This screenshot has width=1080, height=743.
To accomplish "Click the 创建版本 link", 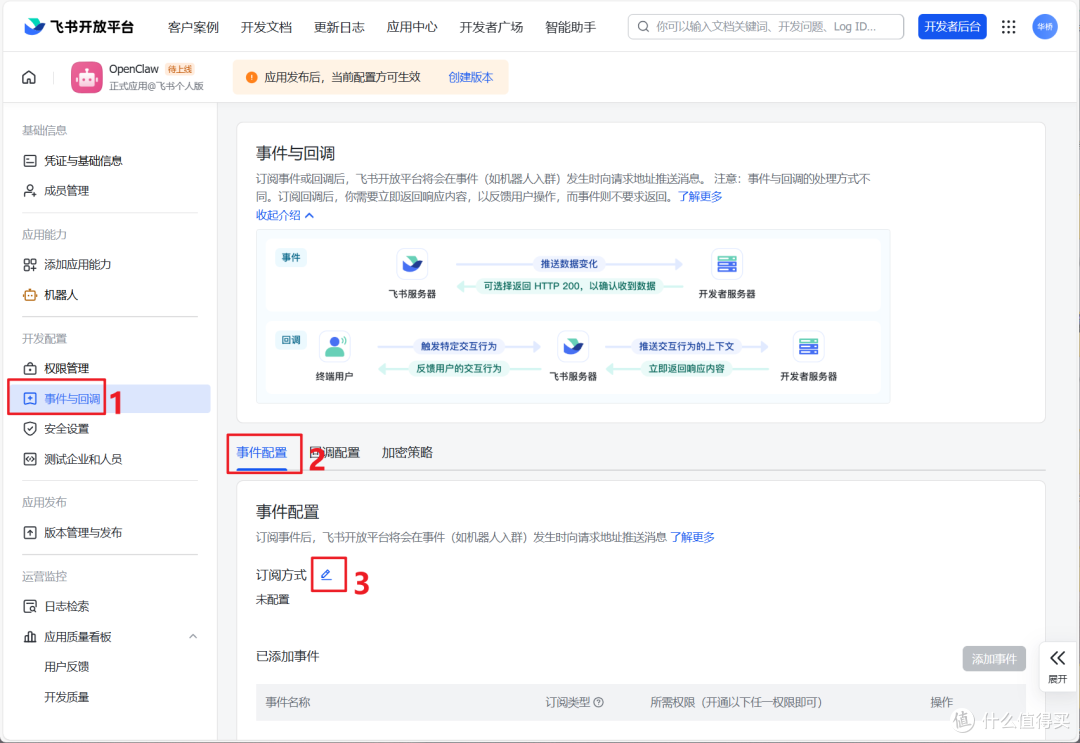I will pos(470,77).
